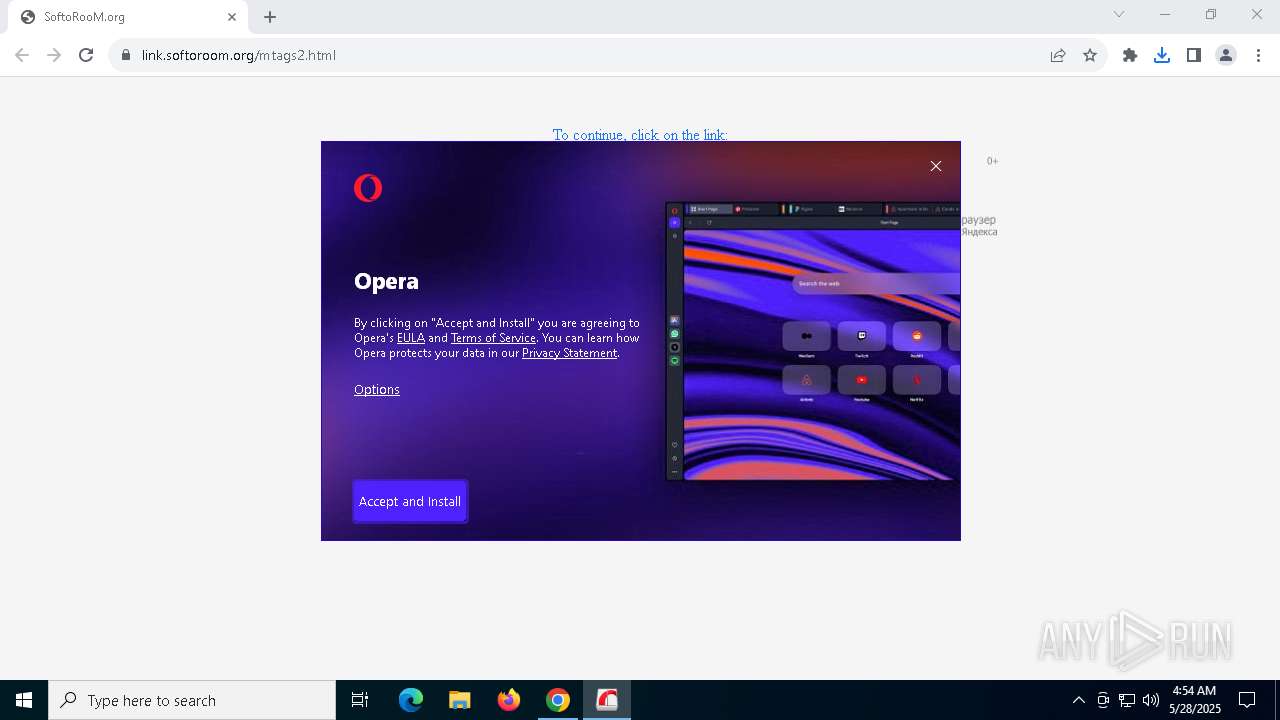Show Chrome downloads
1280x720 pixels.
point(1162,55)
